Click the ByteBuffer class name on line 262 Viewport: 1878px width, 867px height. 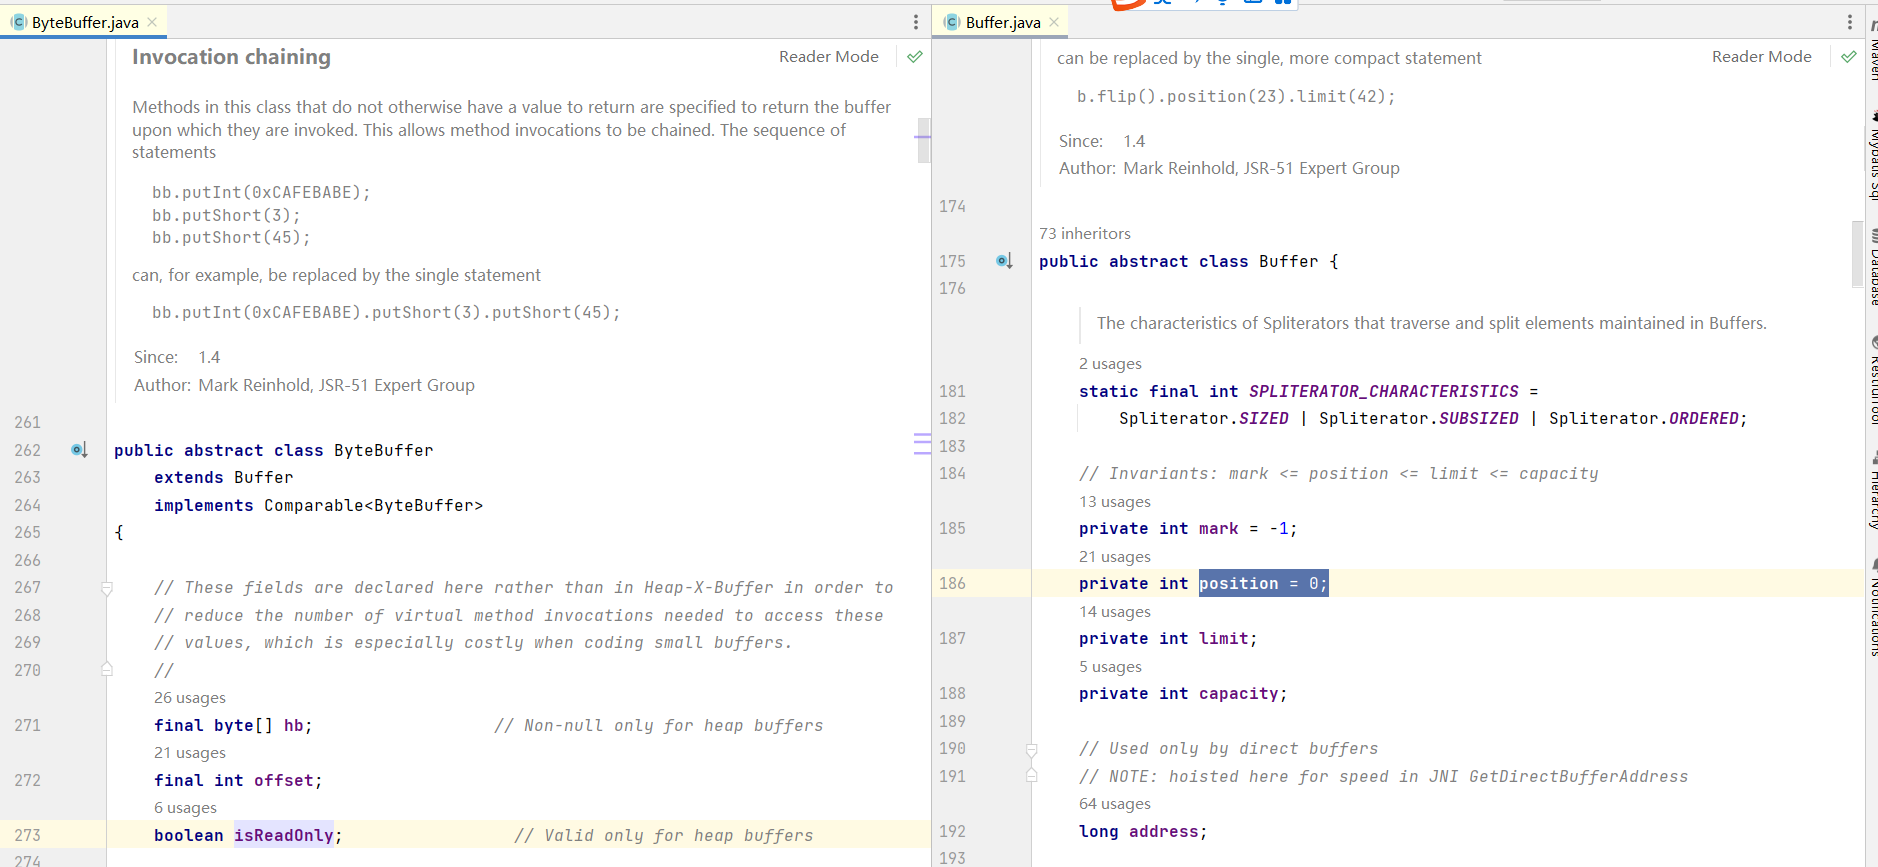point(383,451)
